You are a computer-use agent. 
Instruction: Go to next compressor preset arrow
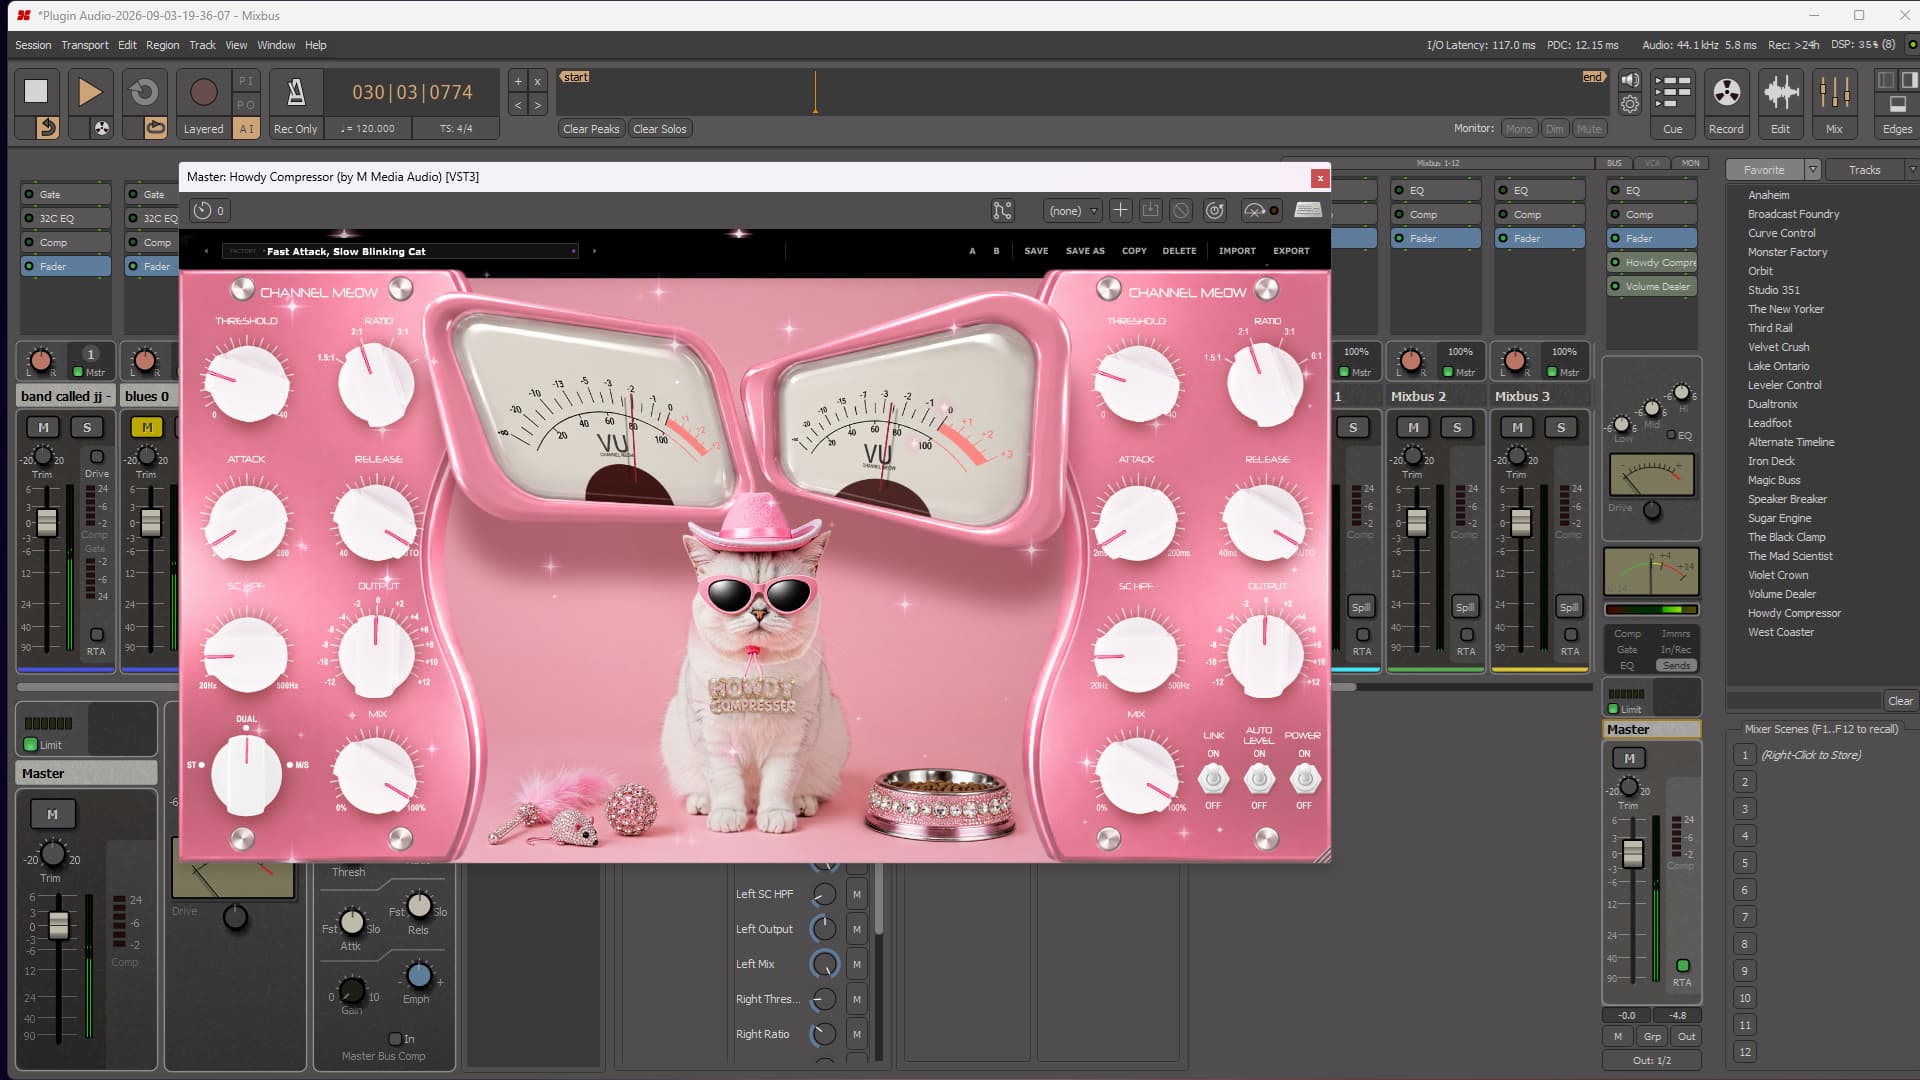594,251
